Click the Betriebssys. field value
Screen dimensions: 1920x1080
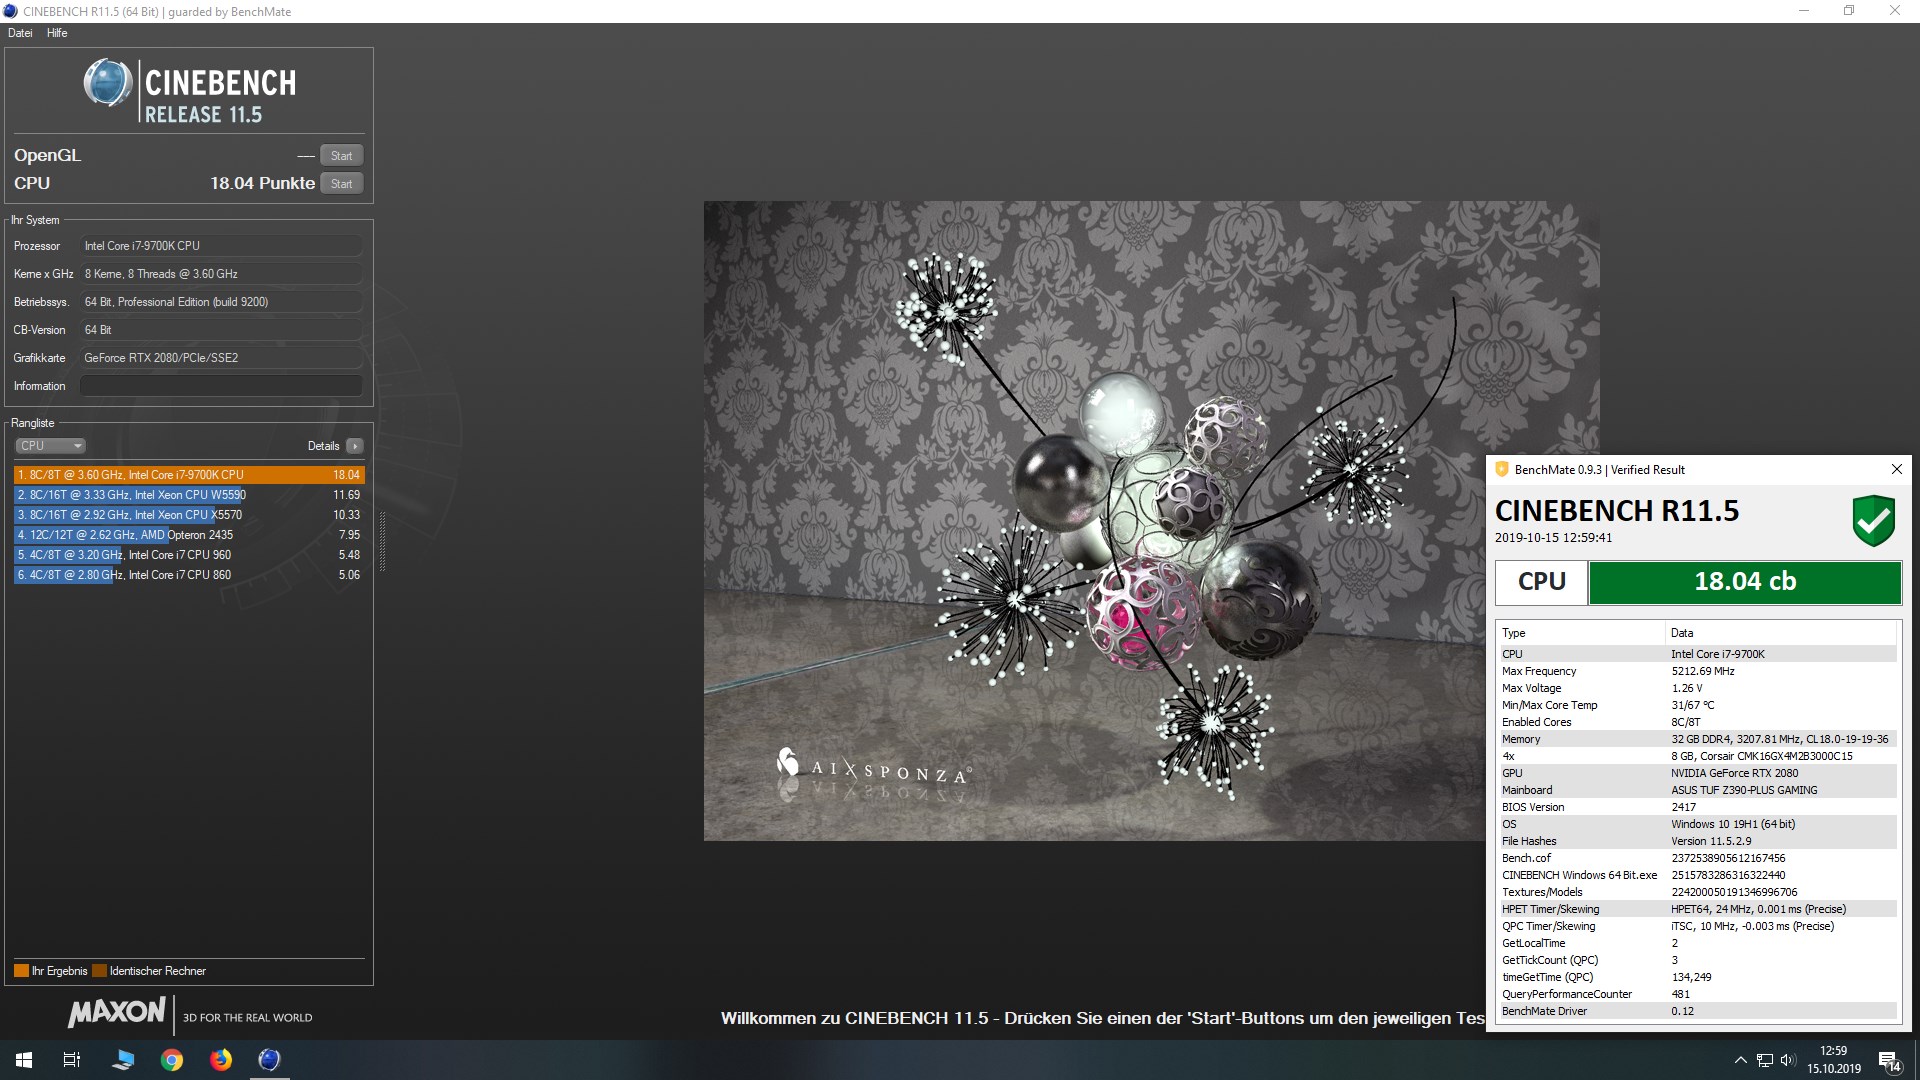coord(221,302)
